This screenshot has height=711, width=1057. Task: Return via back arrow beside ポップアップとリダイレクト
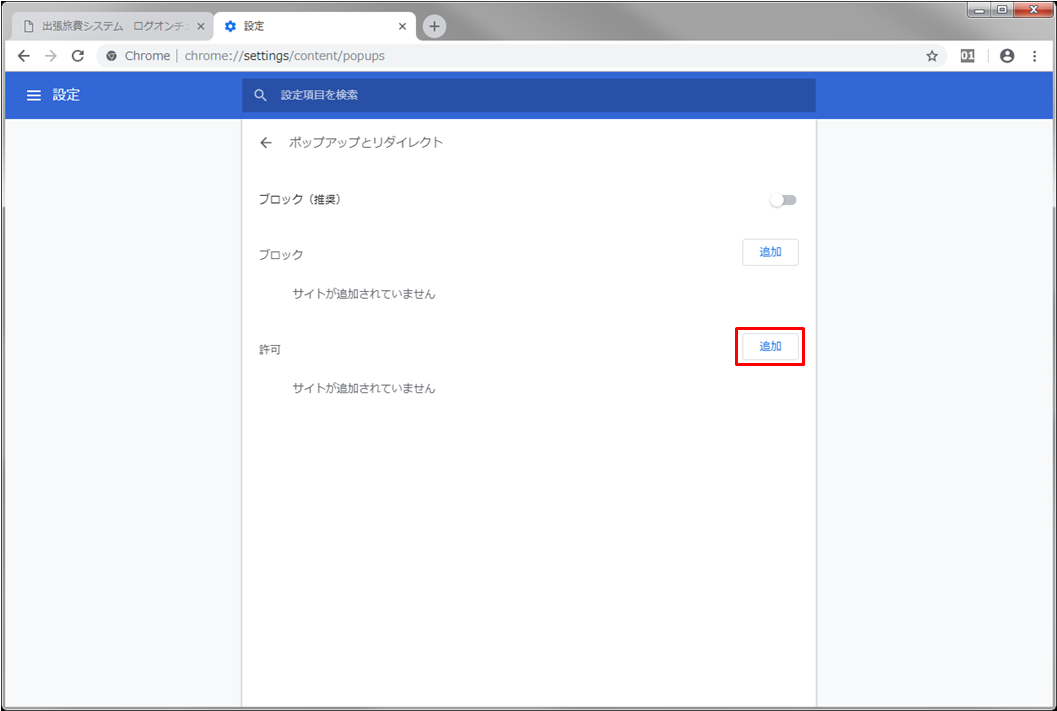266,142
